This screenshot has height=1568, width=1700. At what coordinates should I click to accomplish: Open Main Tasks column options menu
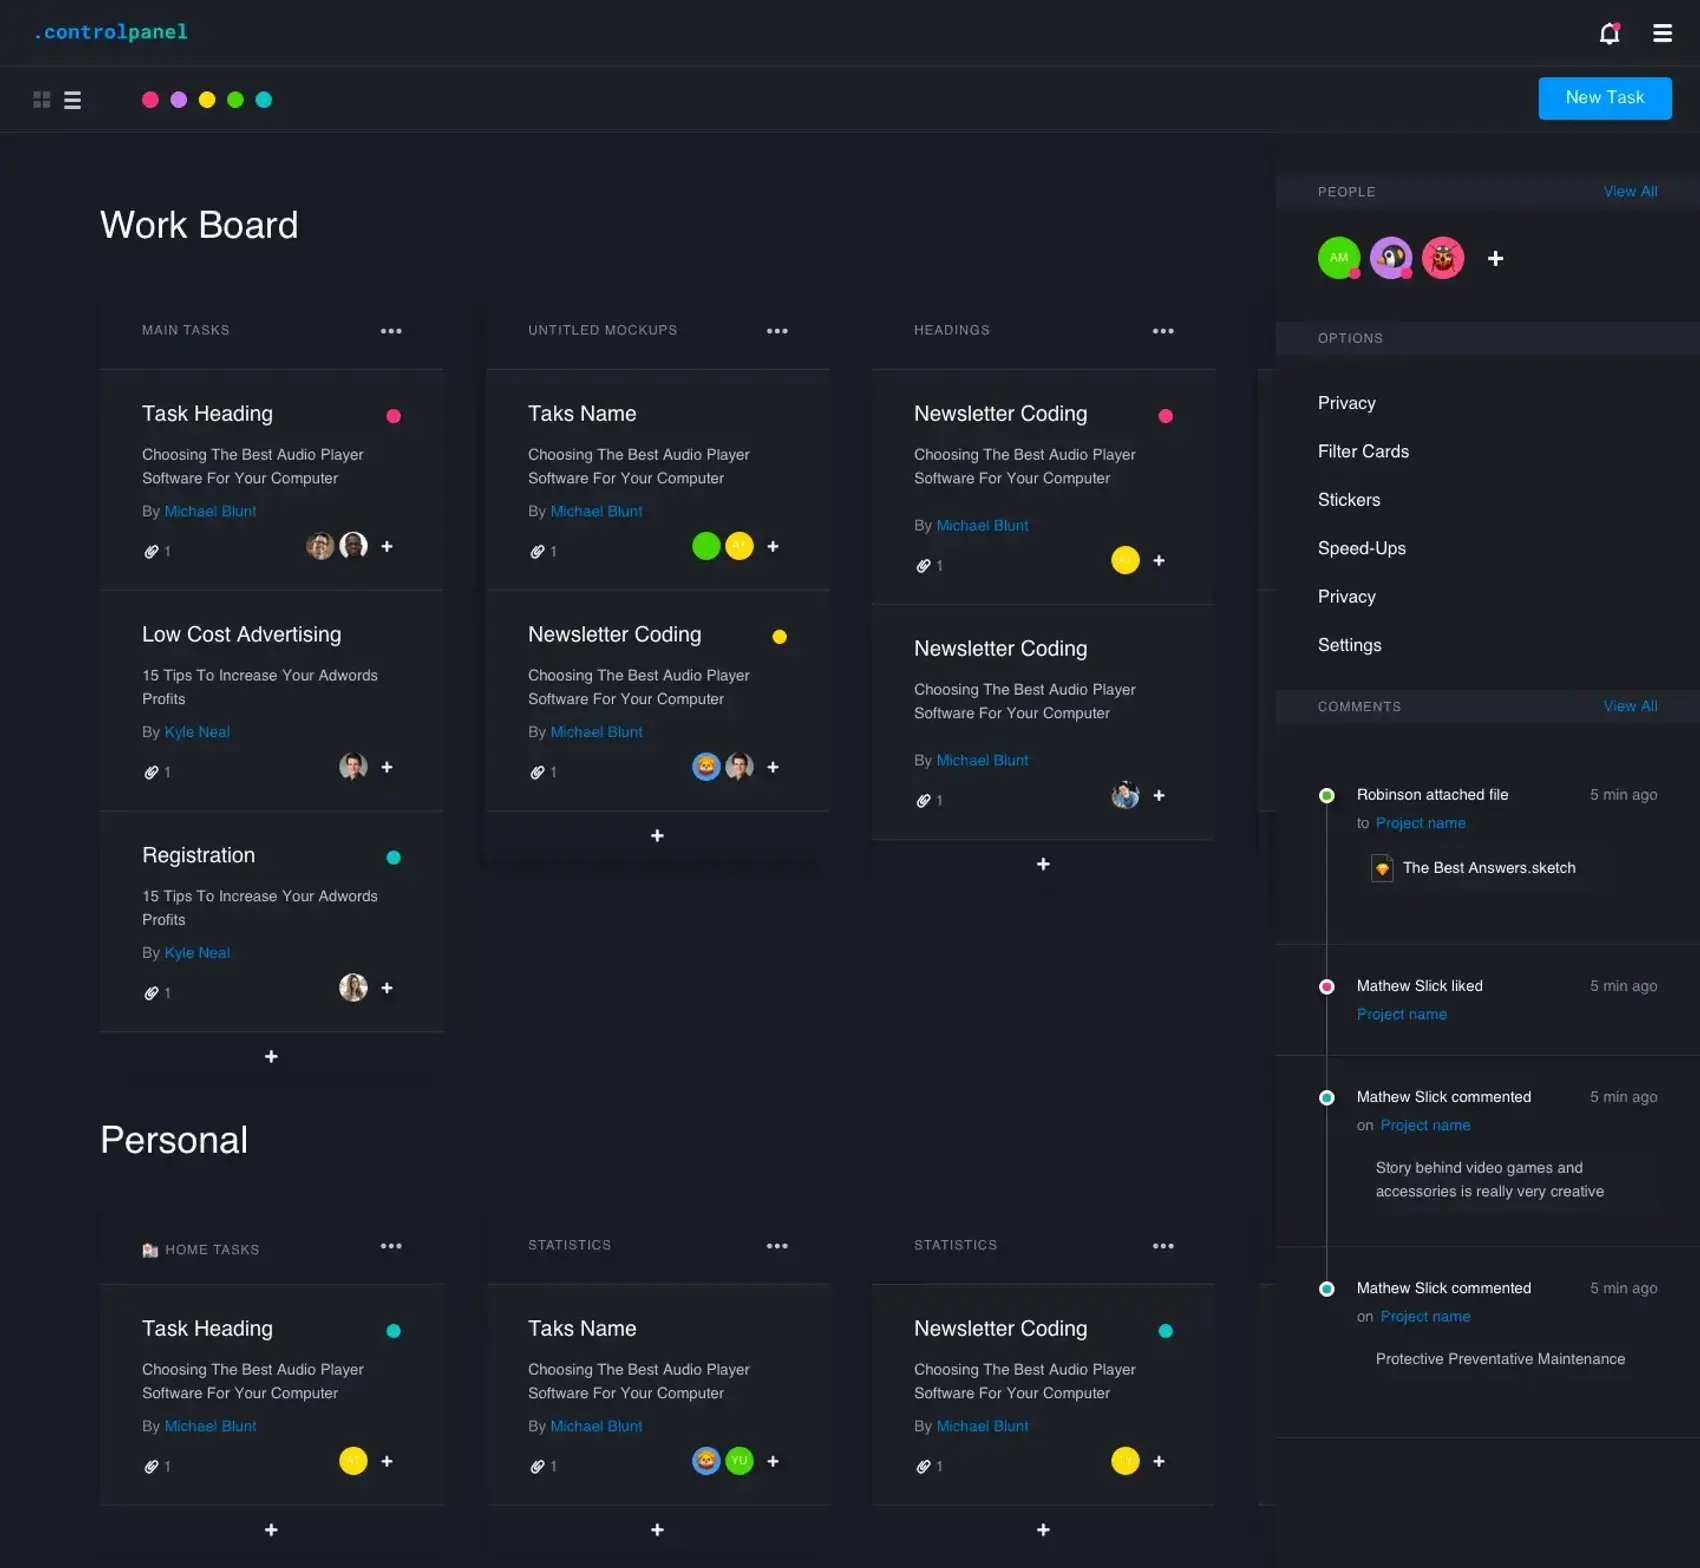point(391,331)
